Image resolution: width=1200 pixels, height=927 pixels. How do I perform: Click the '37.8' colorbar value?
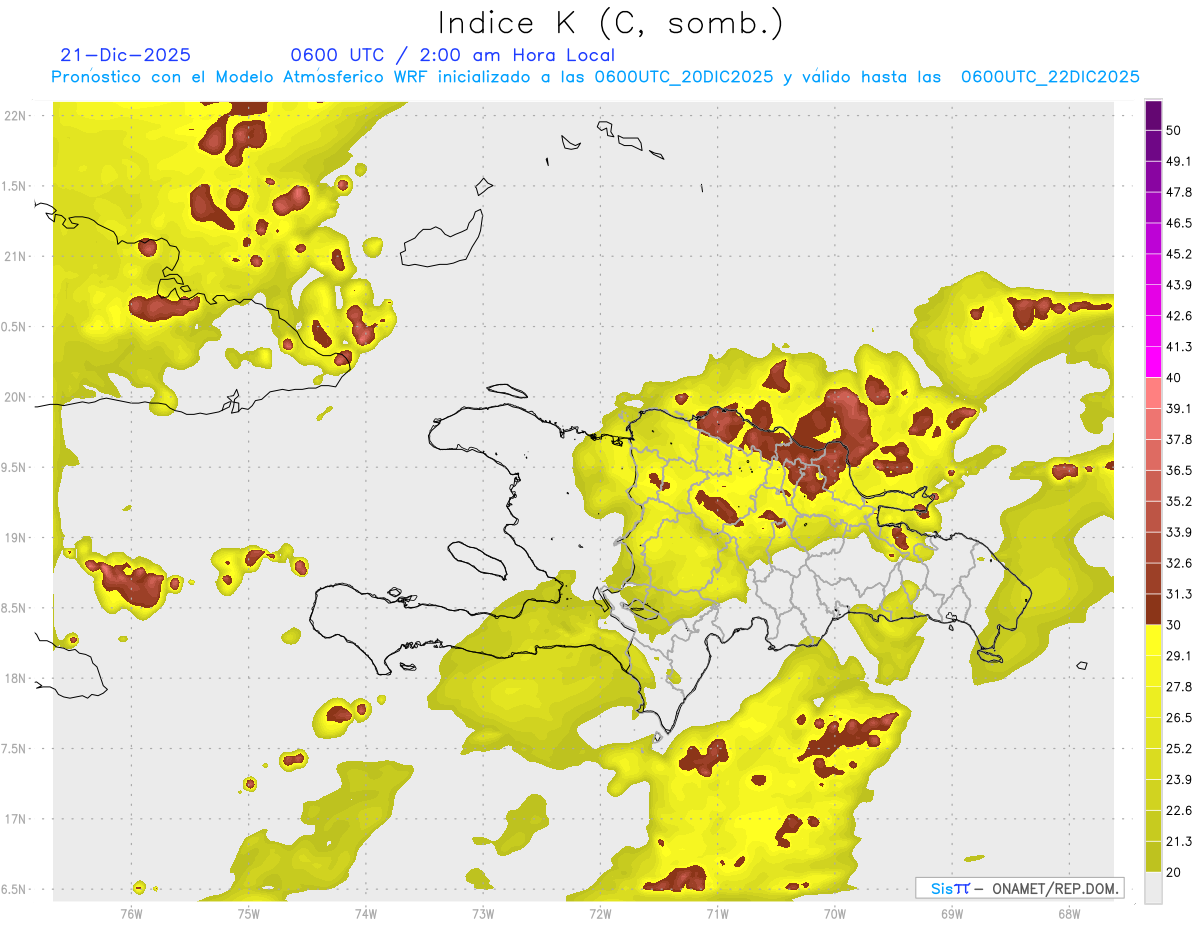tap(1180, 439)
